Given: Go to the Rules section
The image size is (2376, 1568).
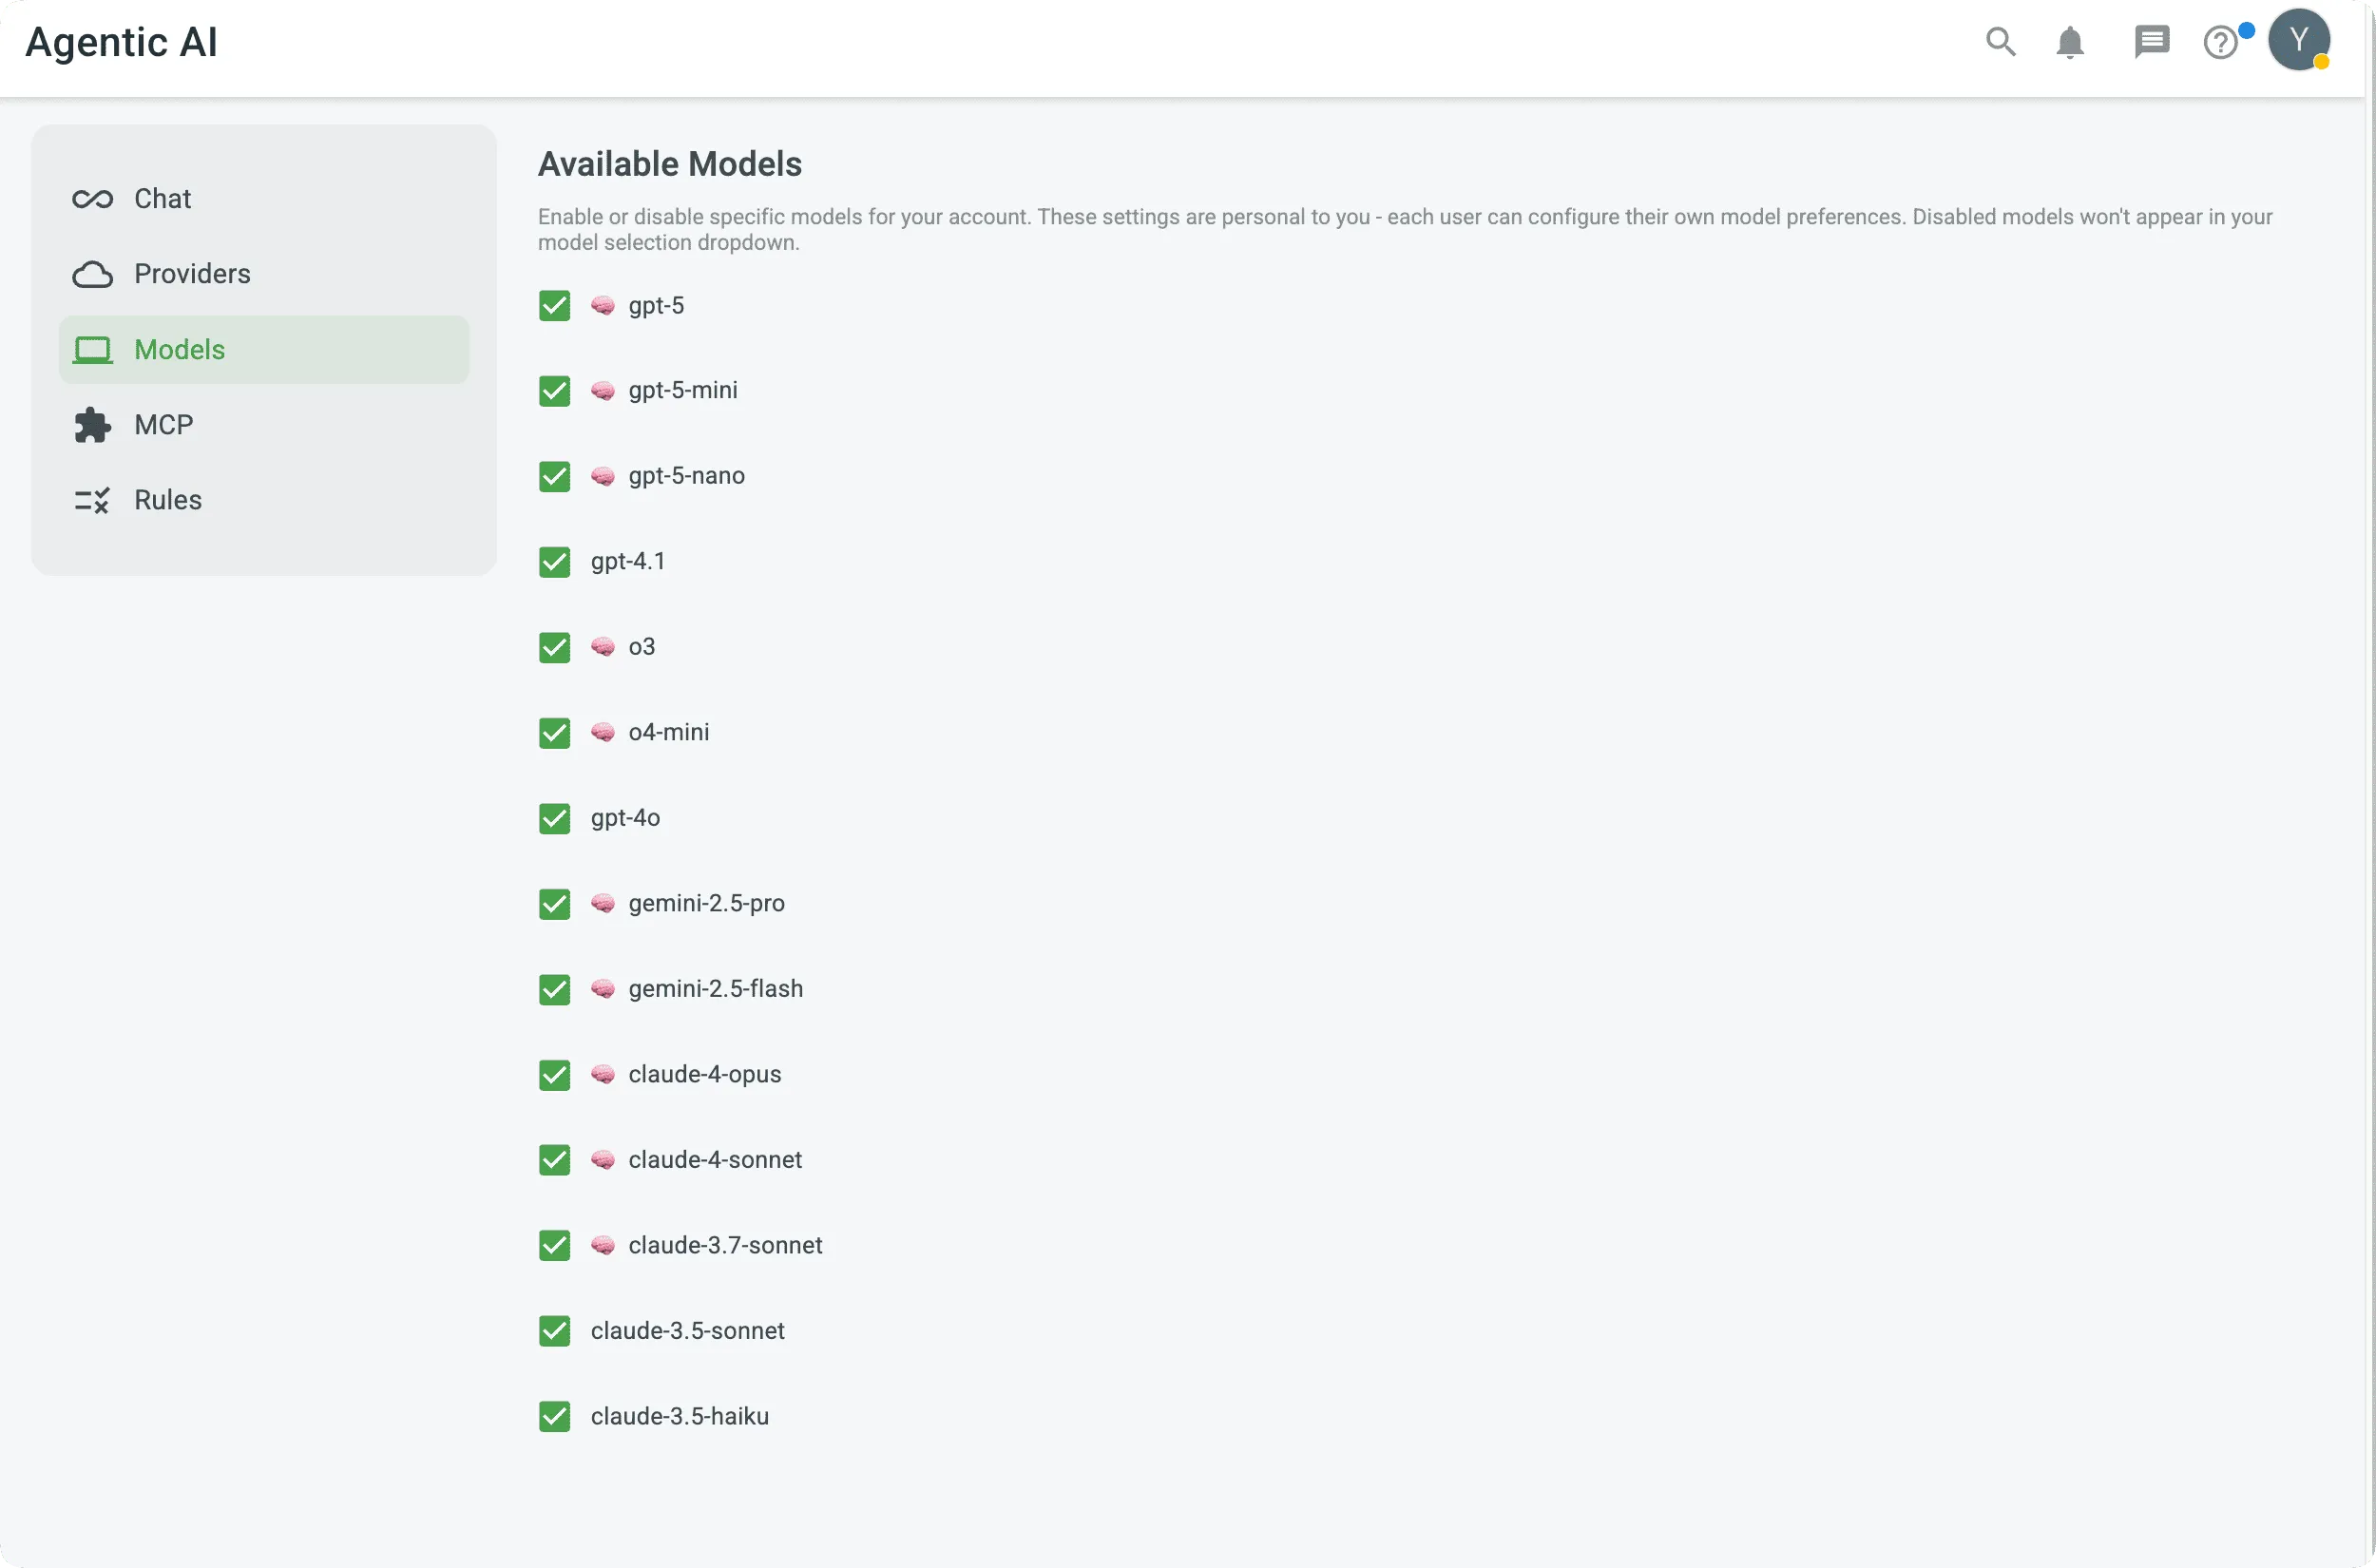Looking at the screenshot, I should pos(168,500).
